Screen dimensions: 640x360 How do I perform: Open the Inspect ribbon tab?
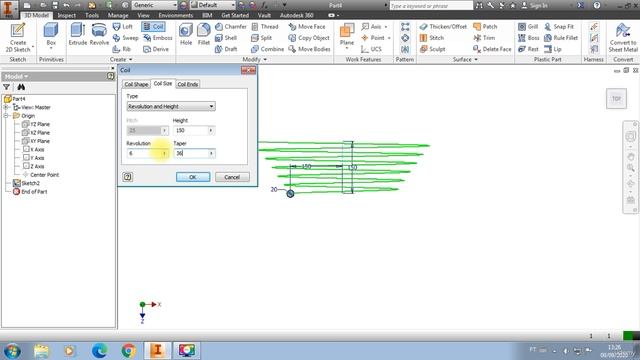pyautogui.click(x=67, y=15)
